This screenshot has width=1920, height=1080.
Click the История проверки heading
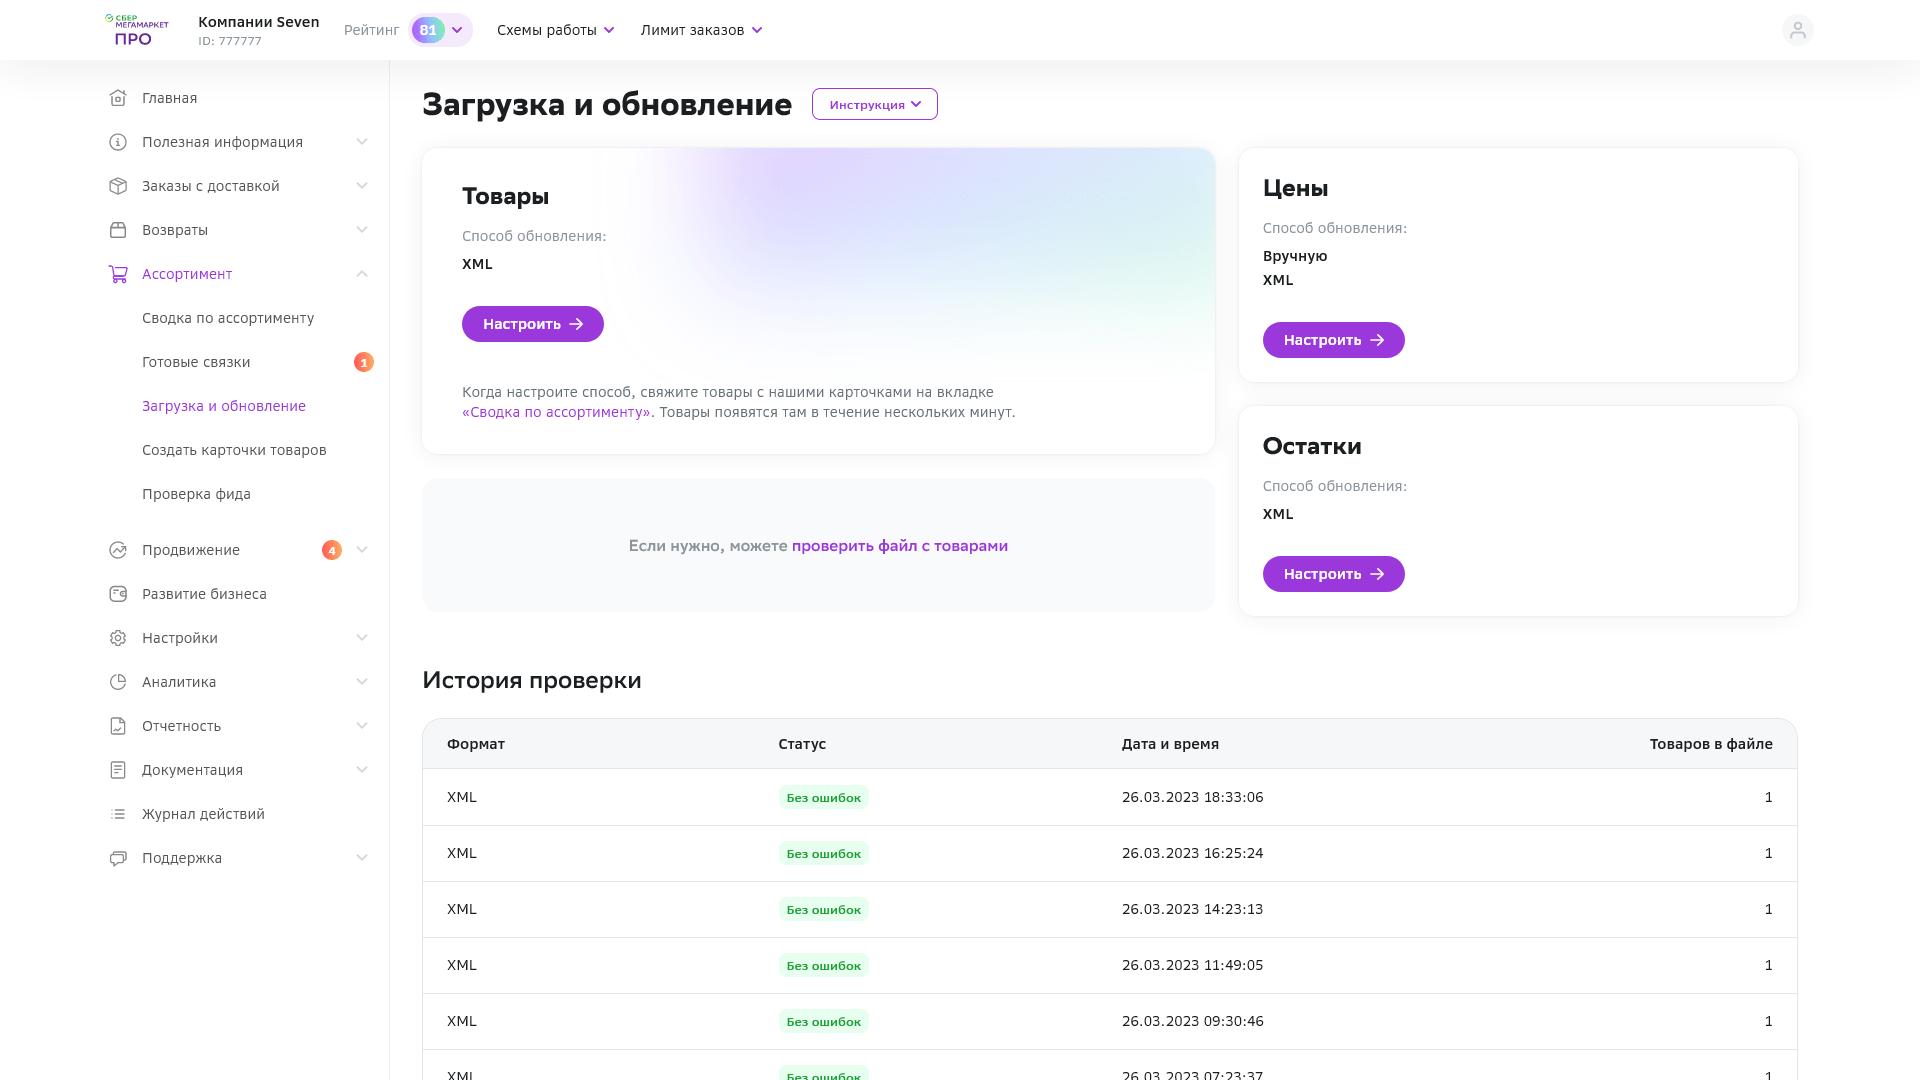pyautogui.click(x=532, y=680)
